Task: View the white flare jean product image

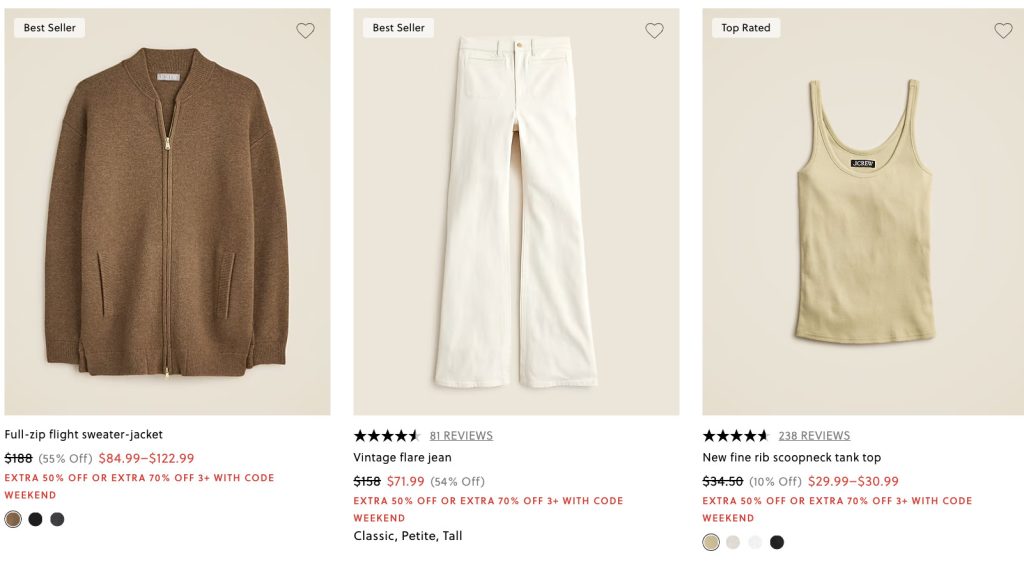Action: point(516,212)
